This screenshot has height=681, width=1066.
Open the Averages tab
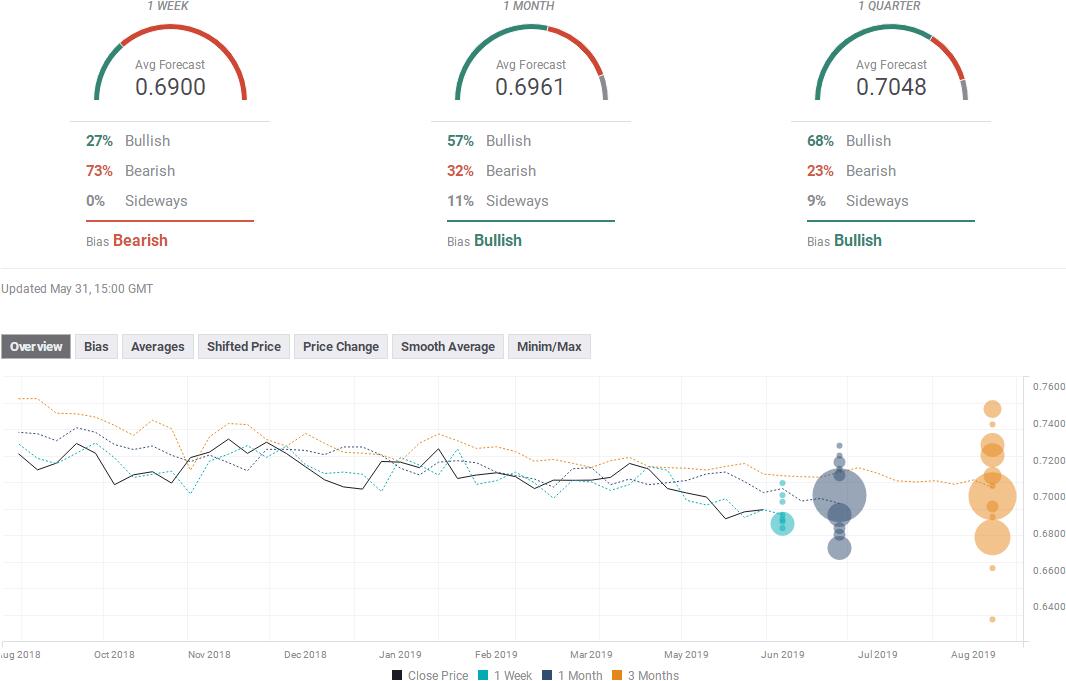158,347
